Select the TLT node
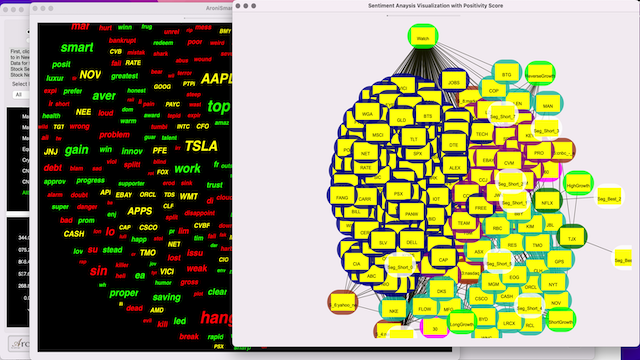This screenshot has width=640, height=360. [x=414, y=138]
